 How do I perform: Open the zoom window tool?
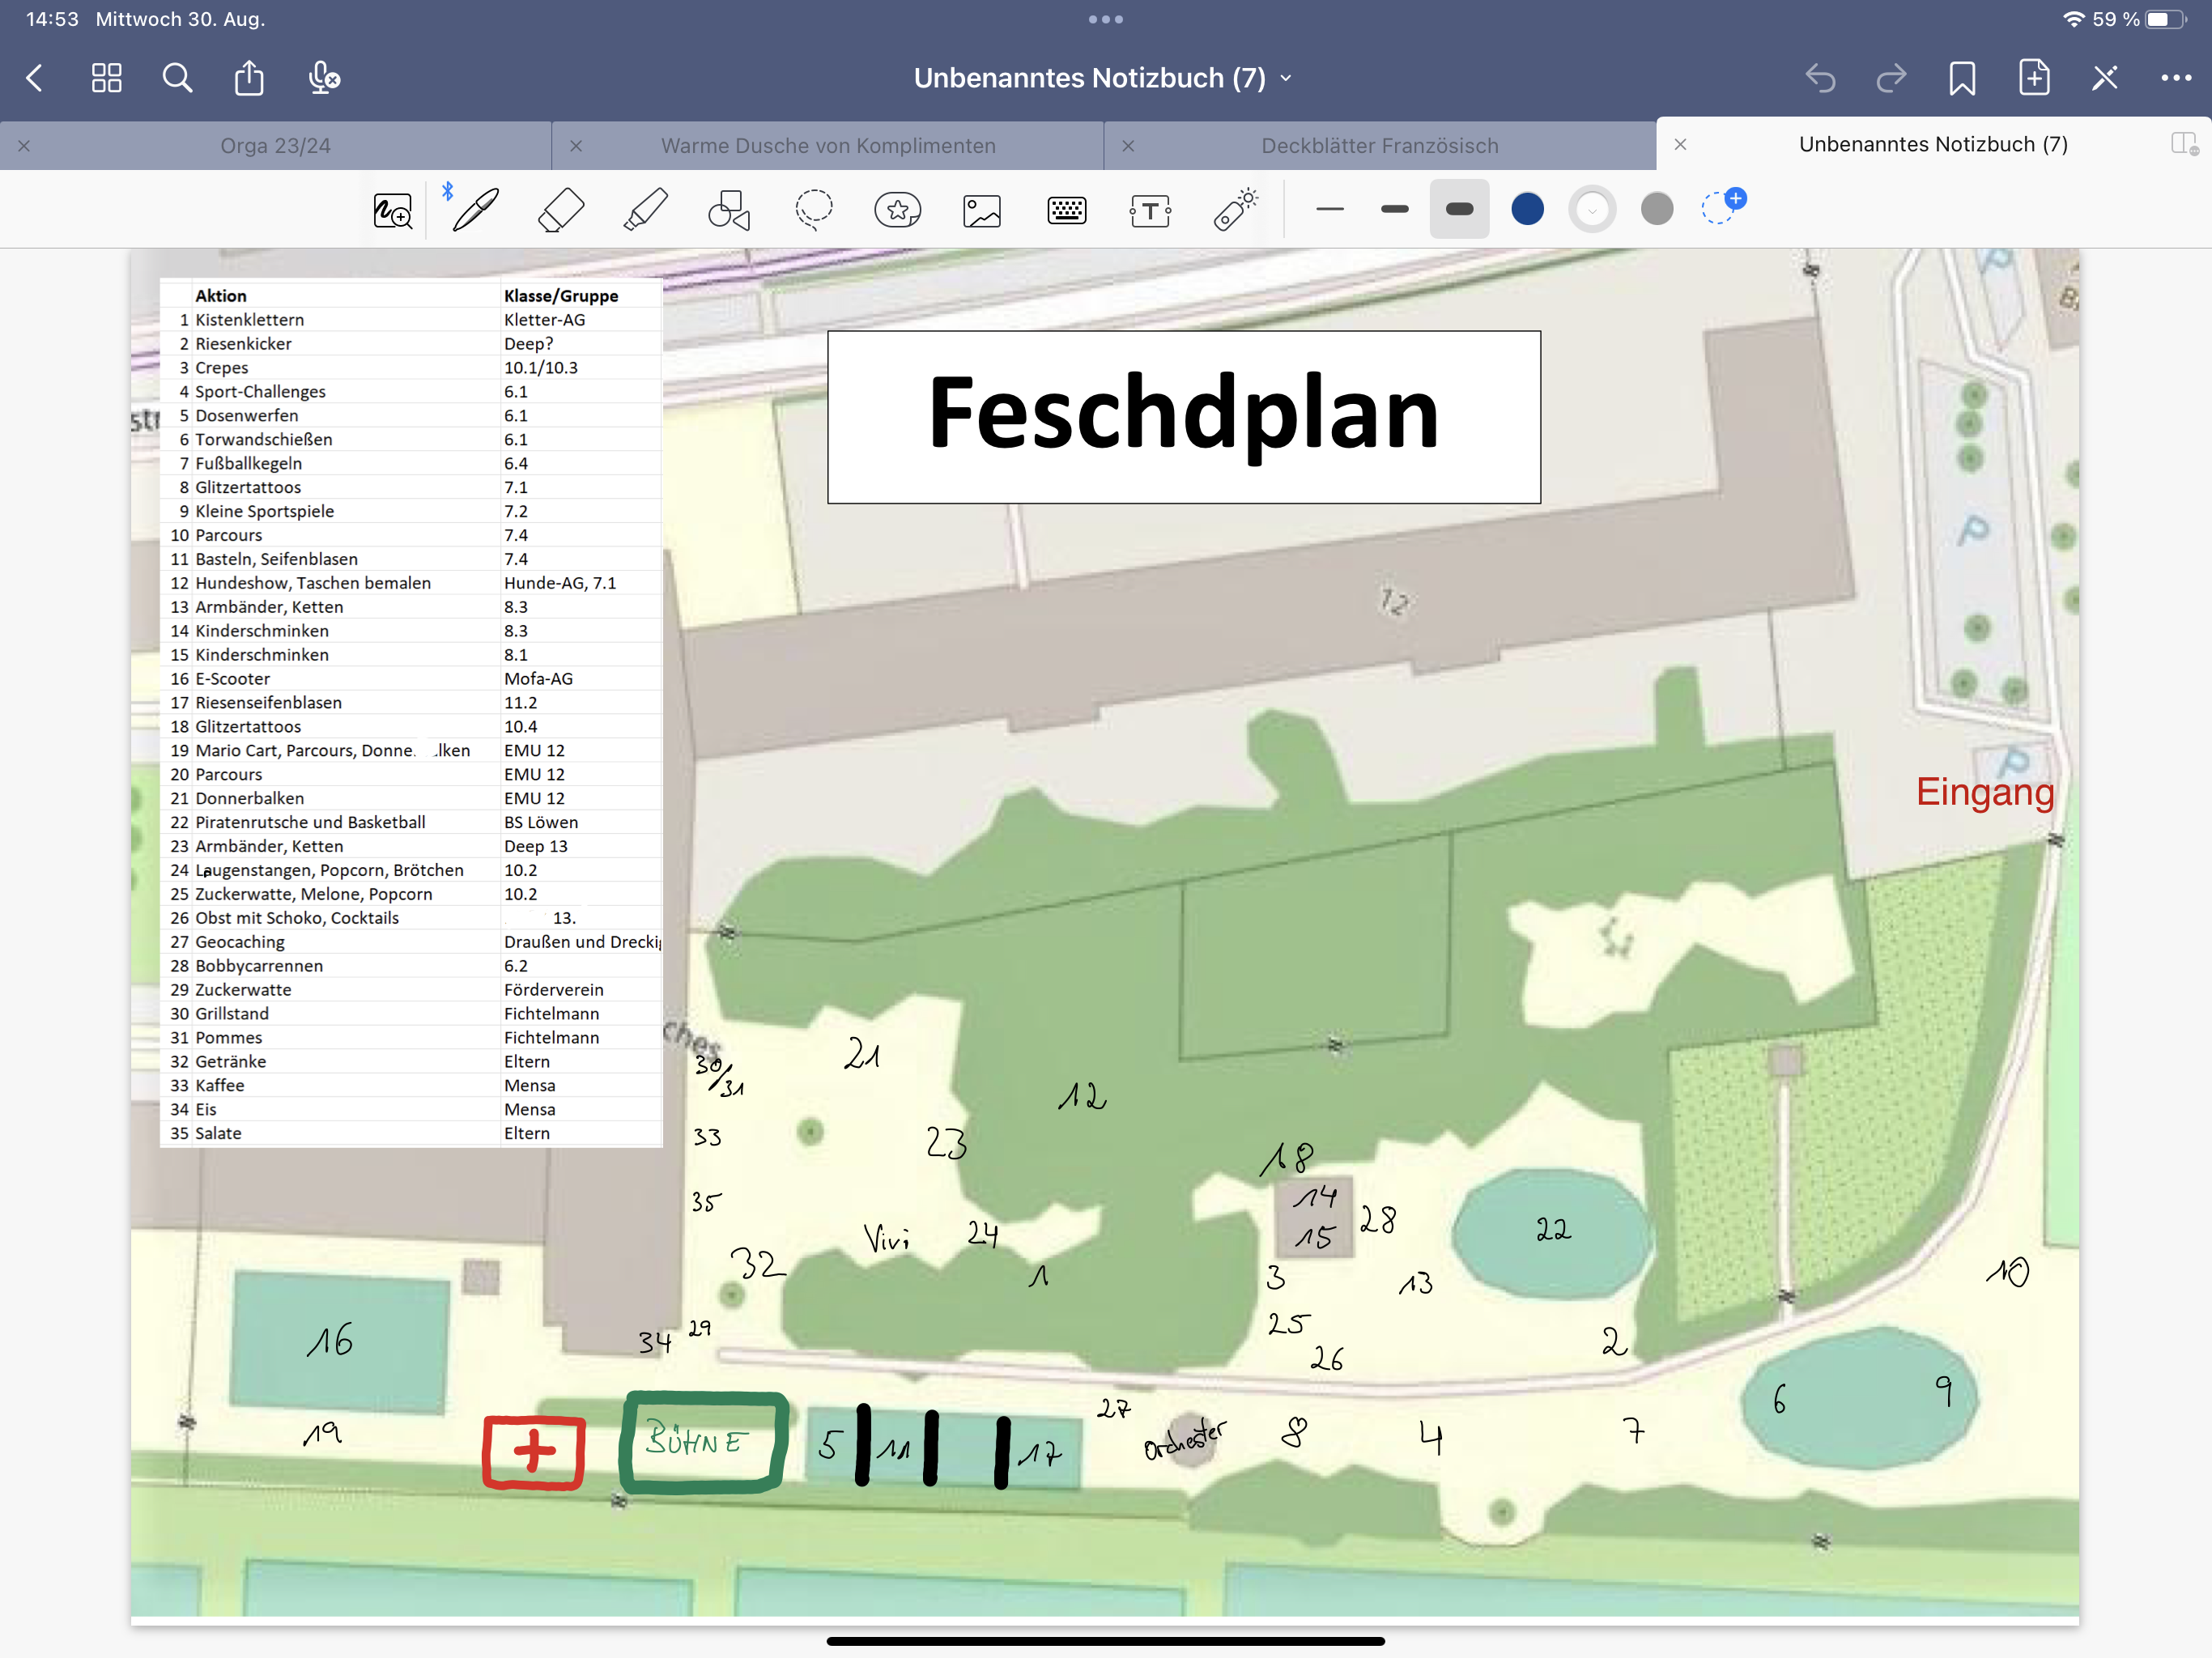(x=392, y=210)
